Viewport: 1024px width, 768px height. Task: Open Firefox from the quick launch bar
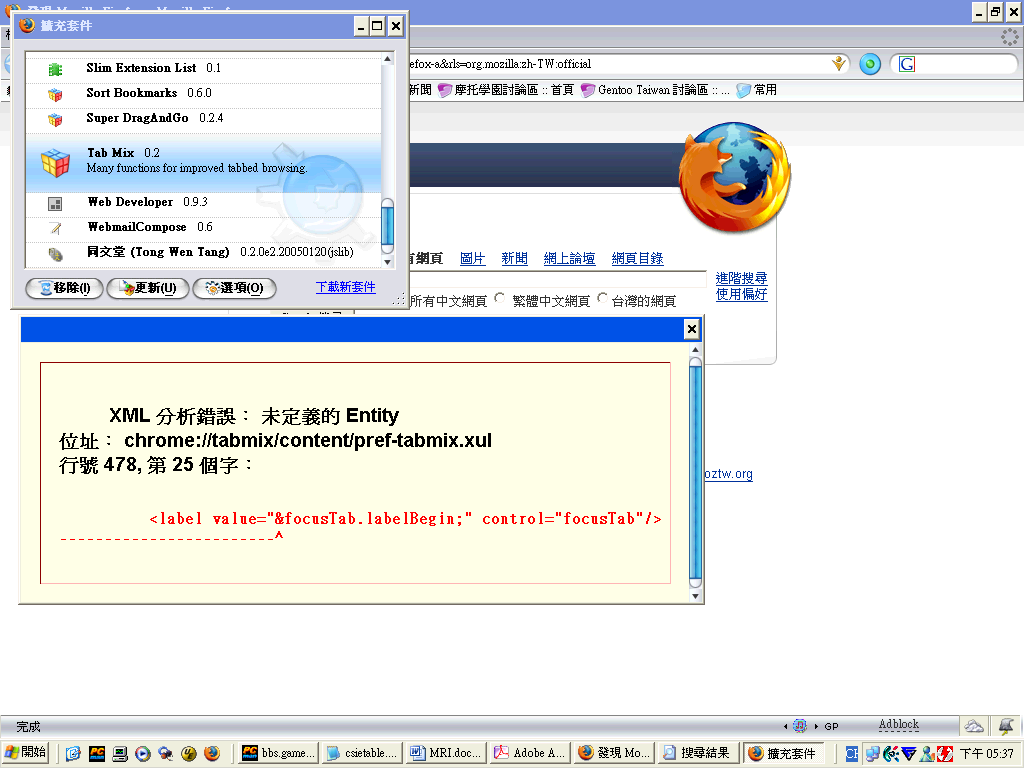point(211,753)
